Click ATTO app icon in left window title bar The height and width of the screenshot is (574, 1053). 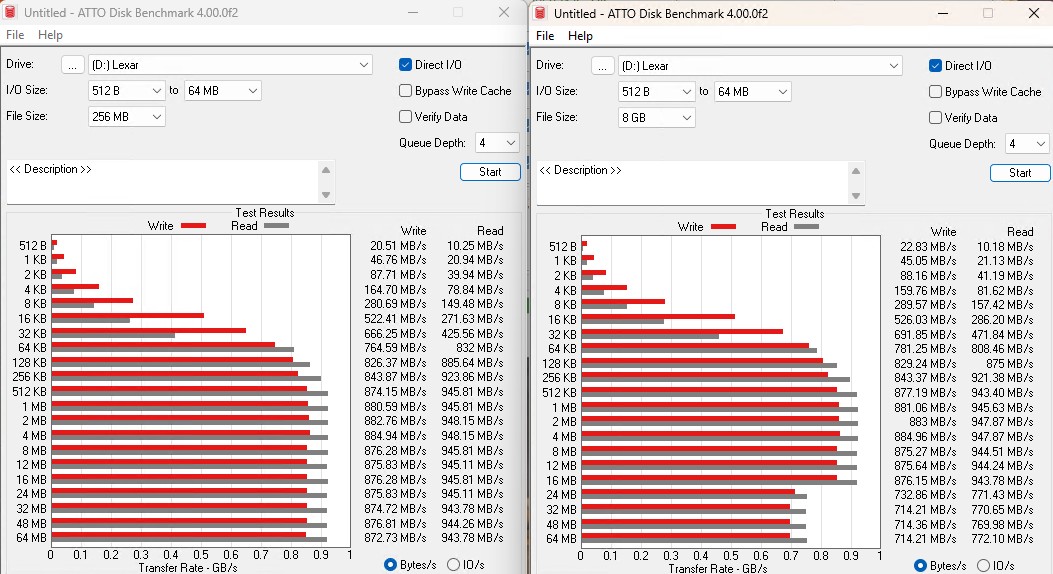(10, 12)
